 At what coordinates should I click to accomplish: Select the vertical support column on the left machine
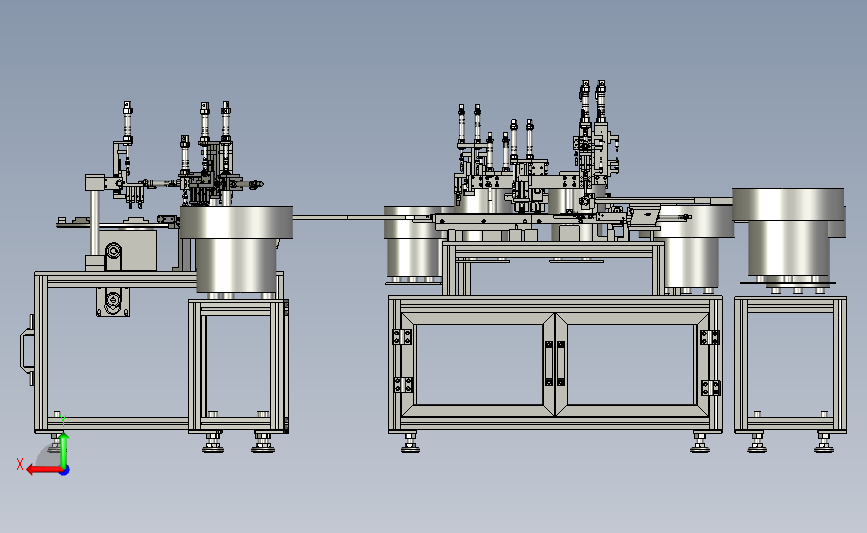[95, 222]
